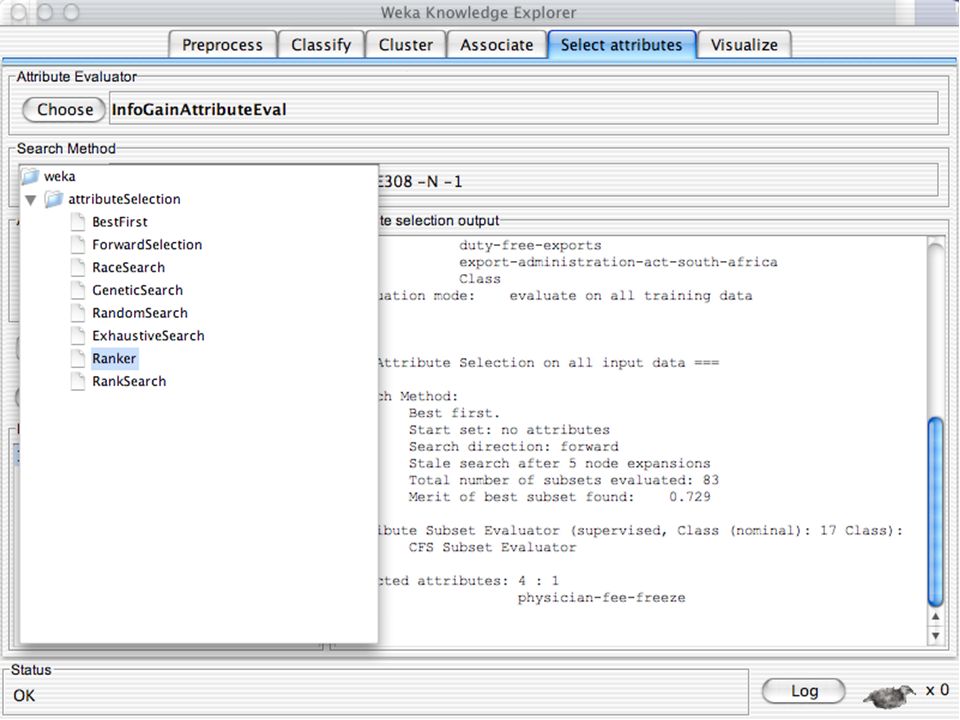Open the Log button
This screenshot has width=960, height=720.
(x=804, y=691)
